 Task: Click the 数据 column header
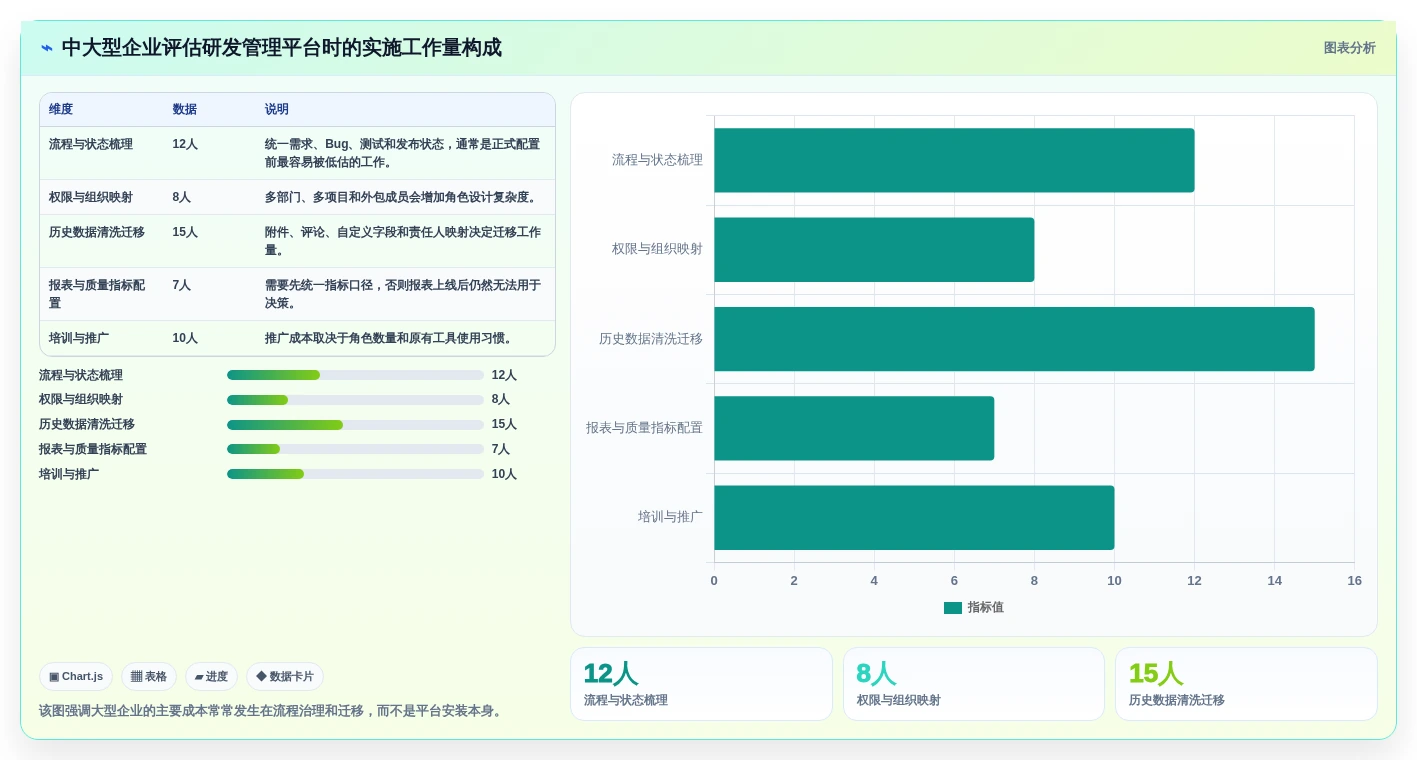point(184,110)
